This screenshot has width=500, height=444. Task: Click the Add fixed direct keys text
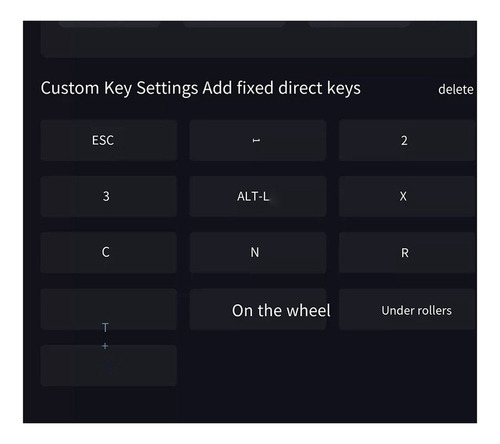282,88
